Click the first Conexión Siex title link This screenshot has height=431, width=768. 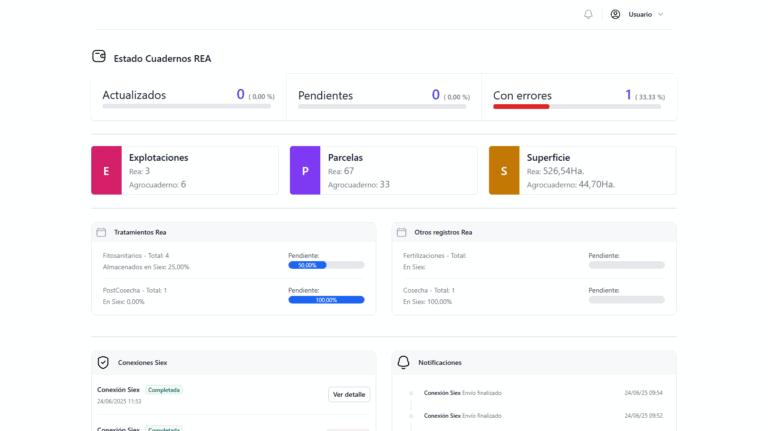pyautogui.click(x=118, y=389)
